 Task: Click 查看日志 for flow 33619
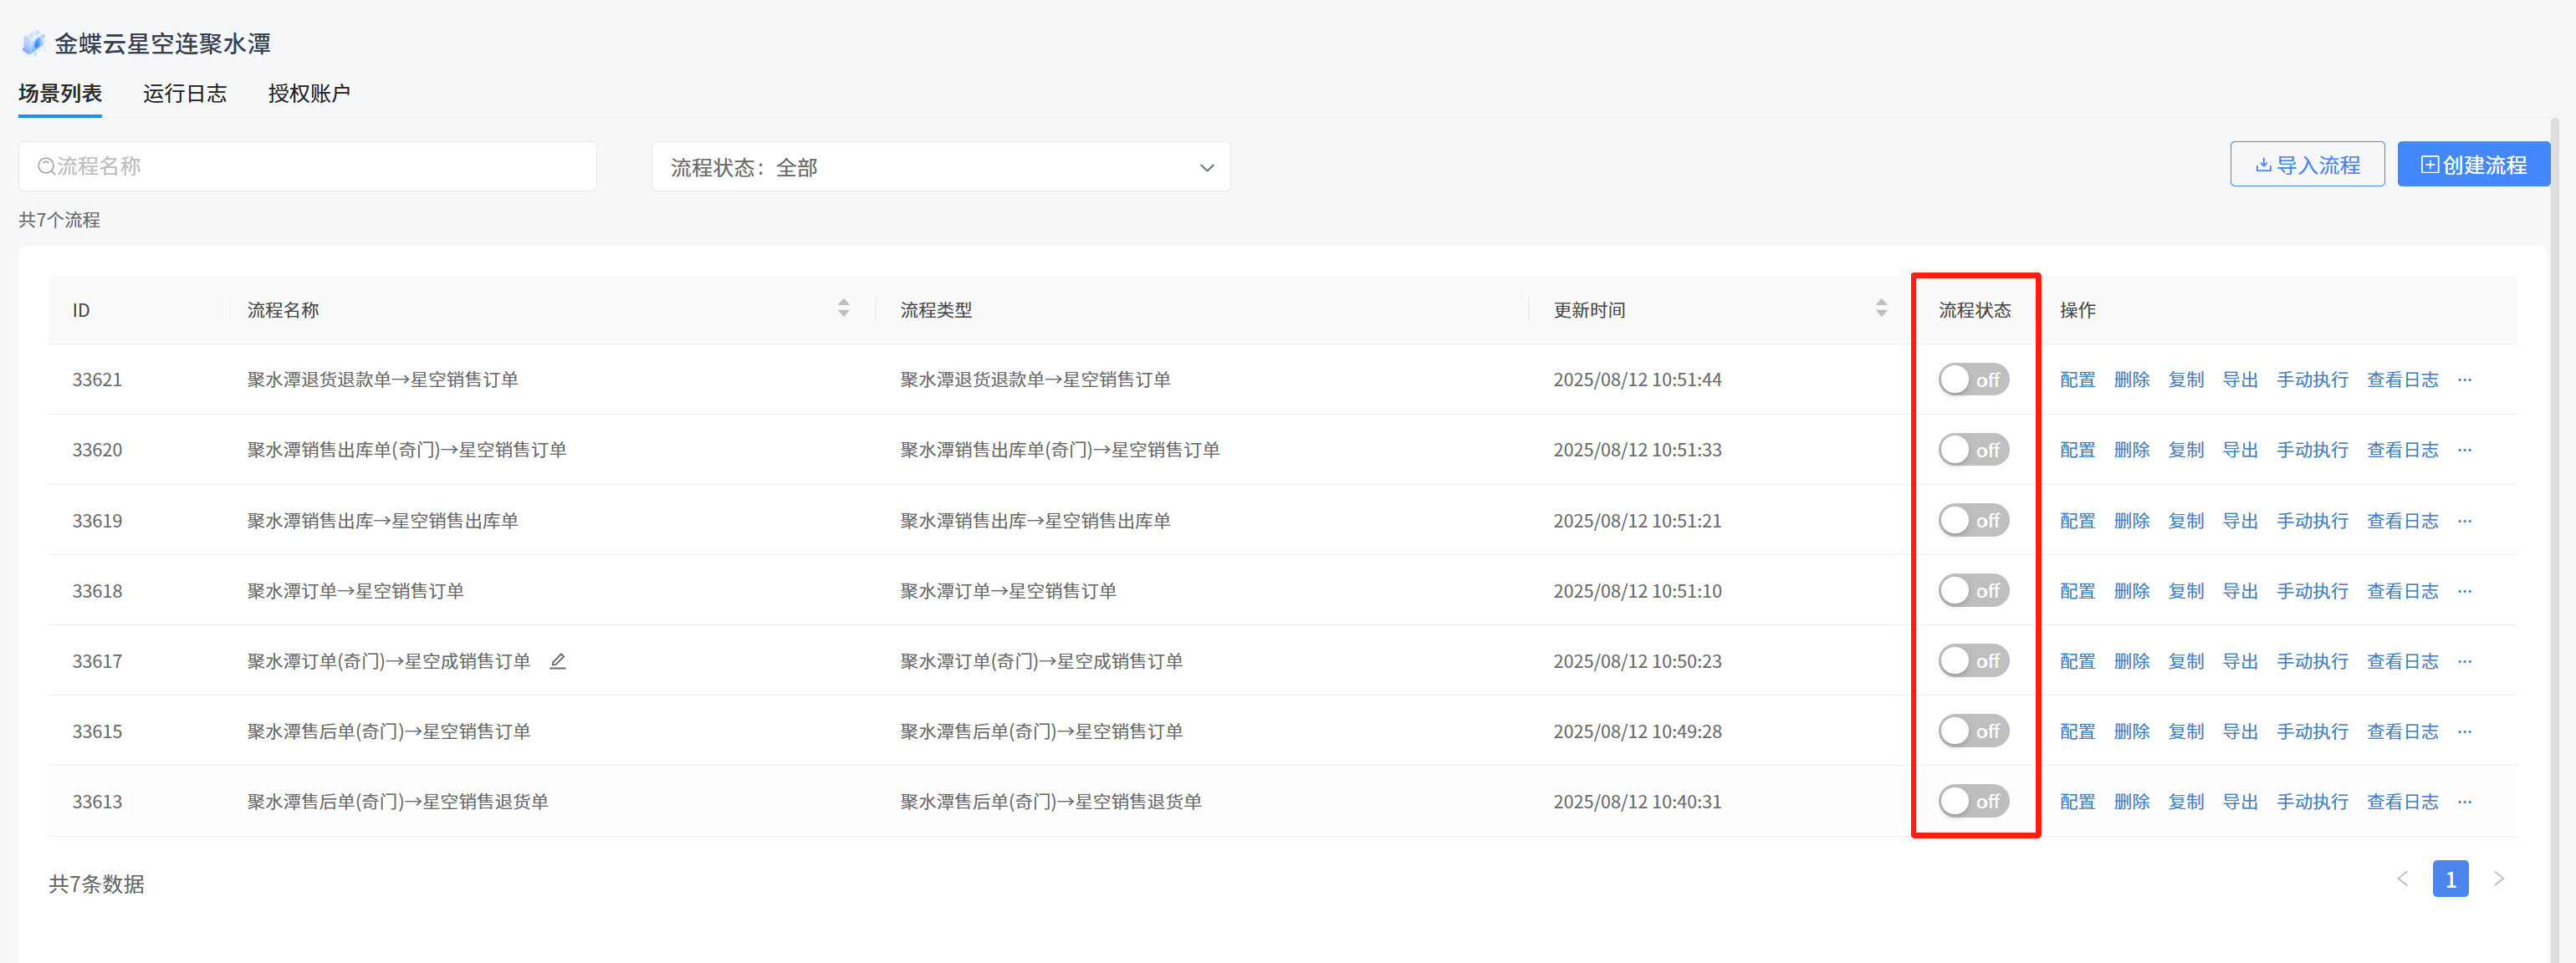point(2403,521)
